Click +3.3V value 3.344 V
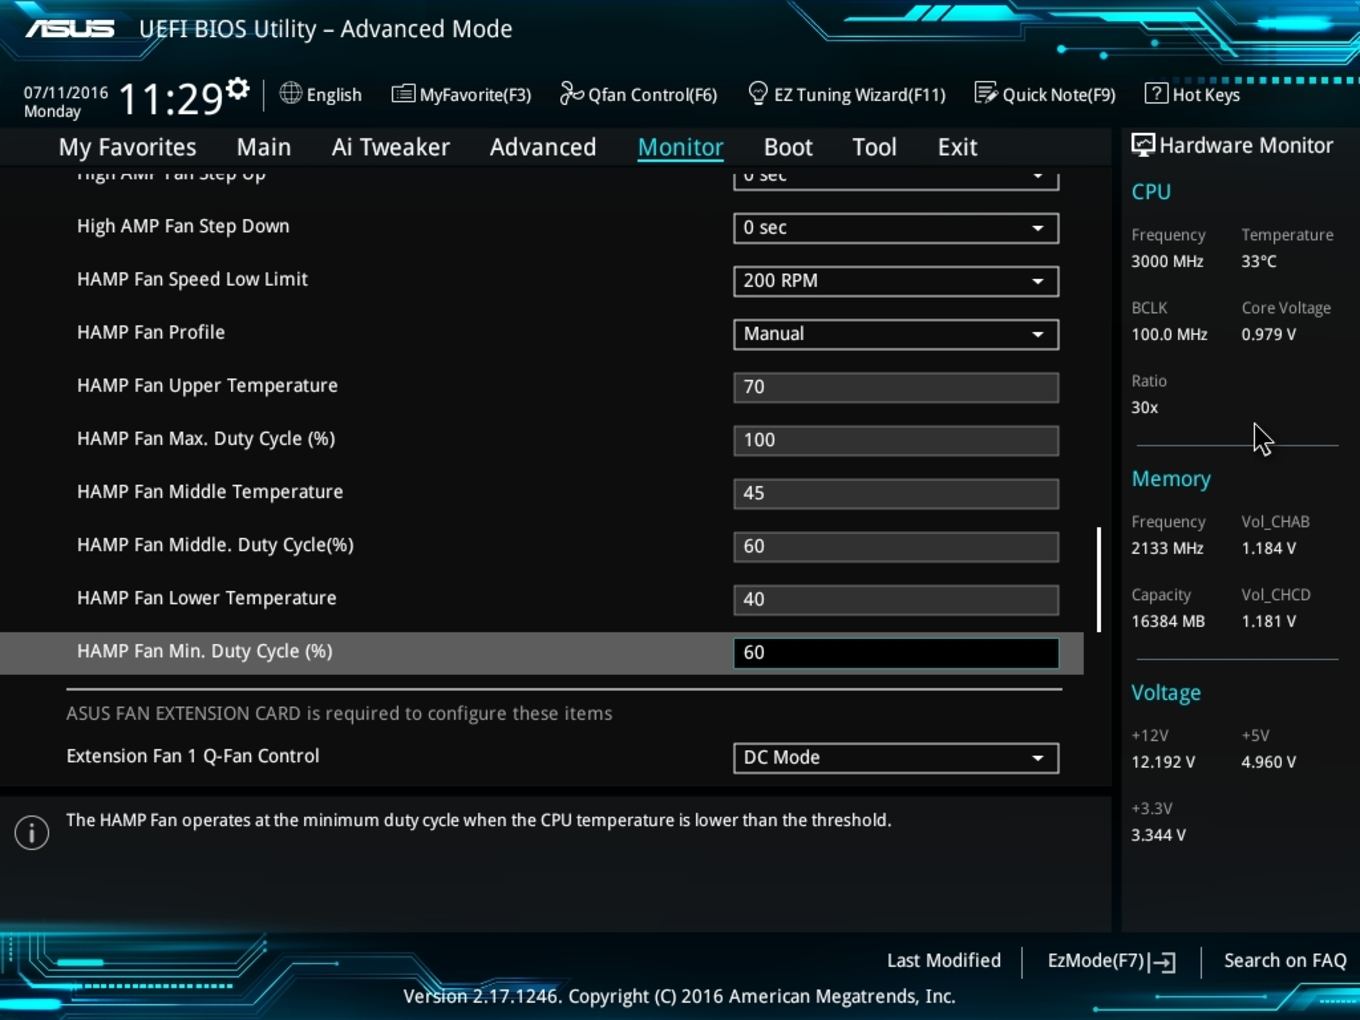This screenshot has height=1020, width=1360. tap(1158, 835)
